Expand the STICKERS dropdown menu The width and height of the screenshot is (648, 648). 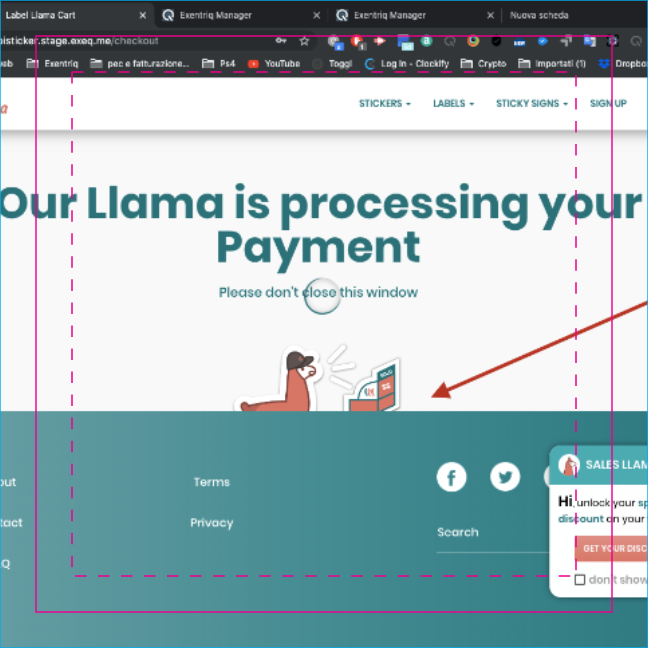coord(384,103)
